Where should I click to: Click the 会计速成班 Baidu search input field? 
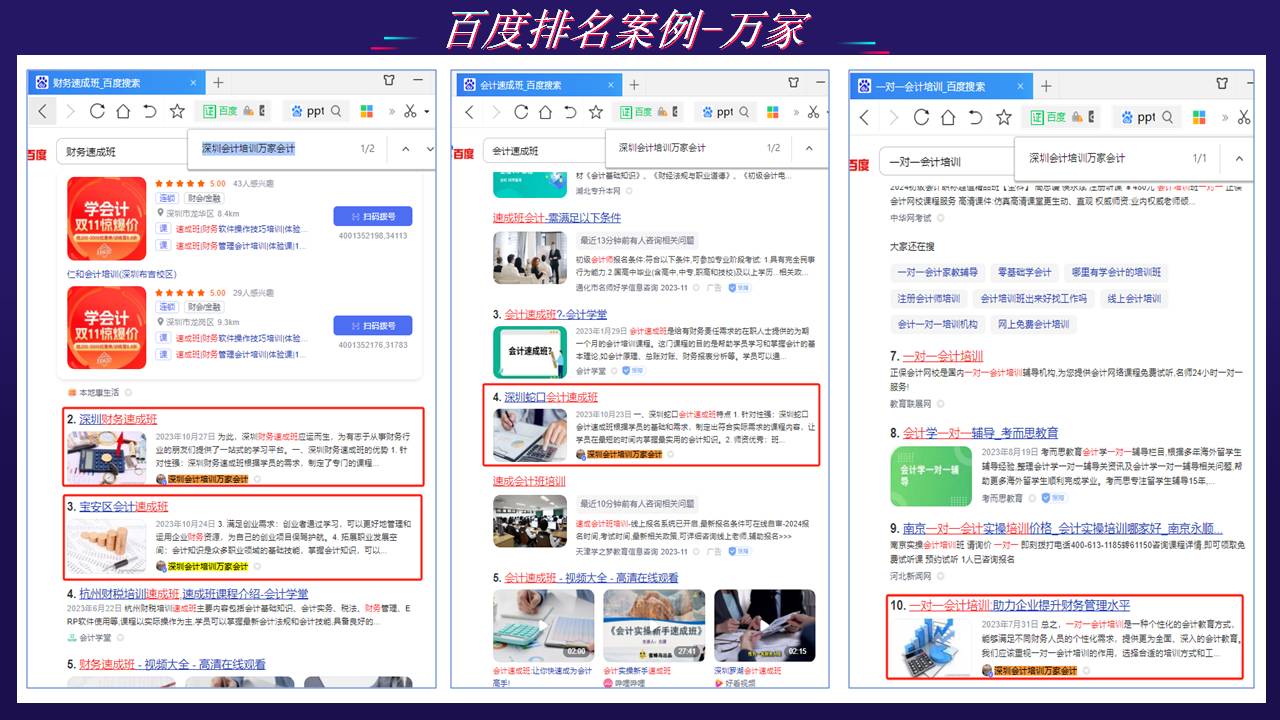coord(544,152)
